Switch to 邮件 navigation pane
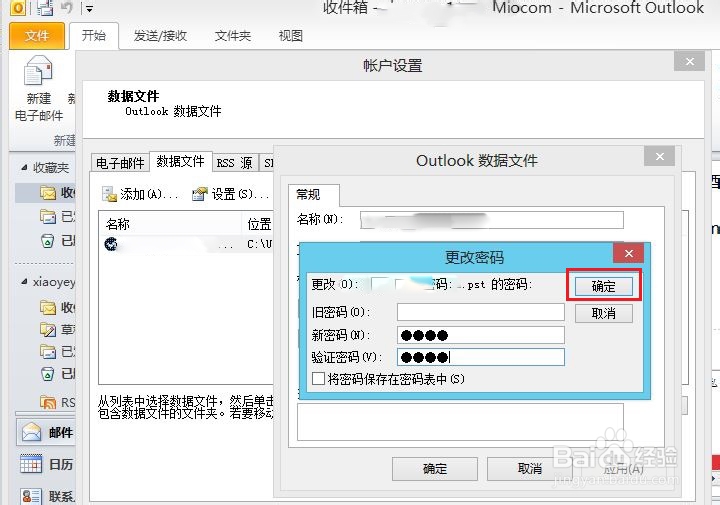Screen dimensions: 720x505 (x=46, y=432)
